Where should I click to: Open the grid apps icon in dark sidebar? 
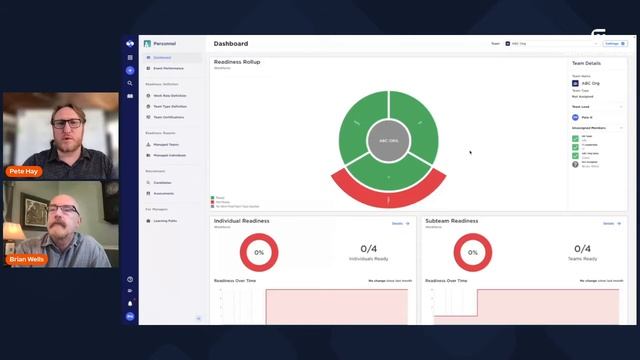pos(130,58)
